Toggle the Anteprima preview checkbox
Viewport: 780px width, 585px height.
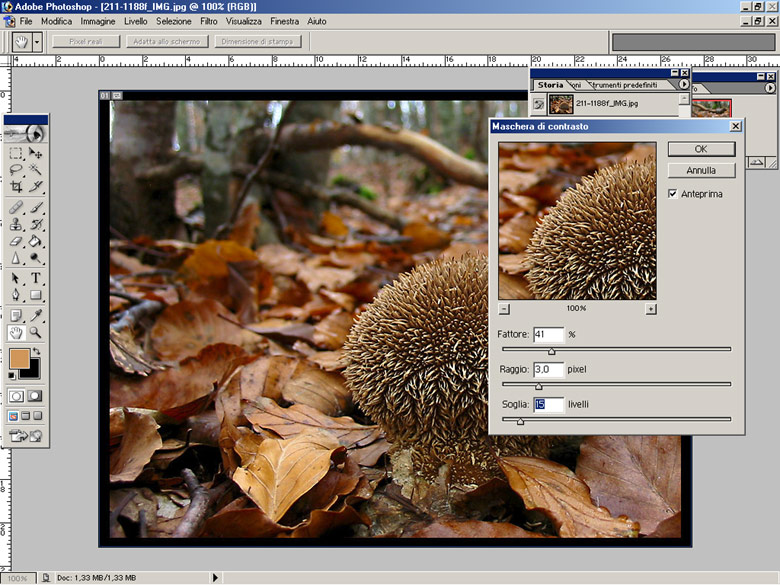(673, 193)
